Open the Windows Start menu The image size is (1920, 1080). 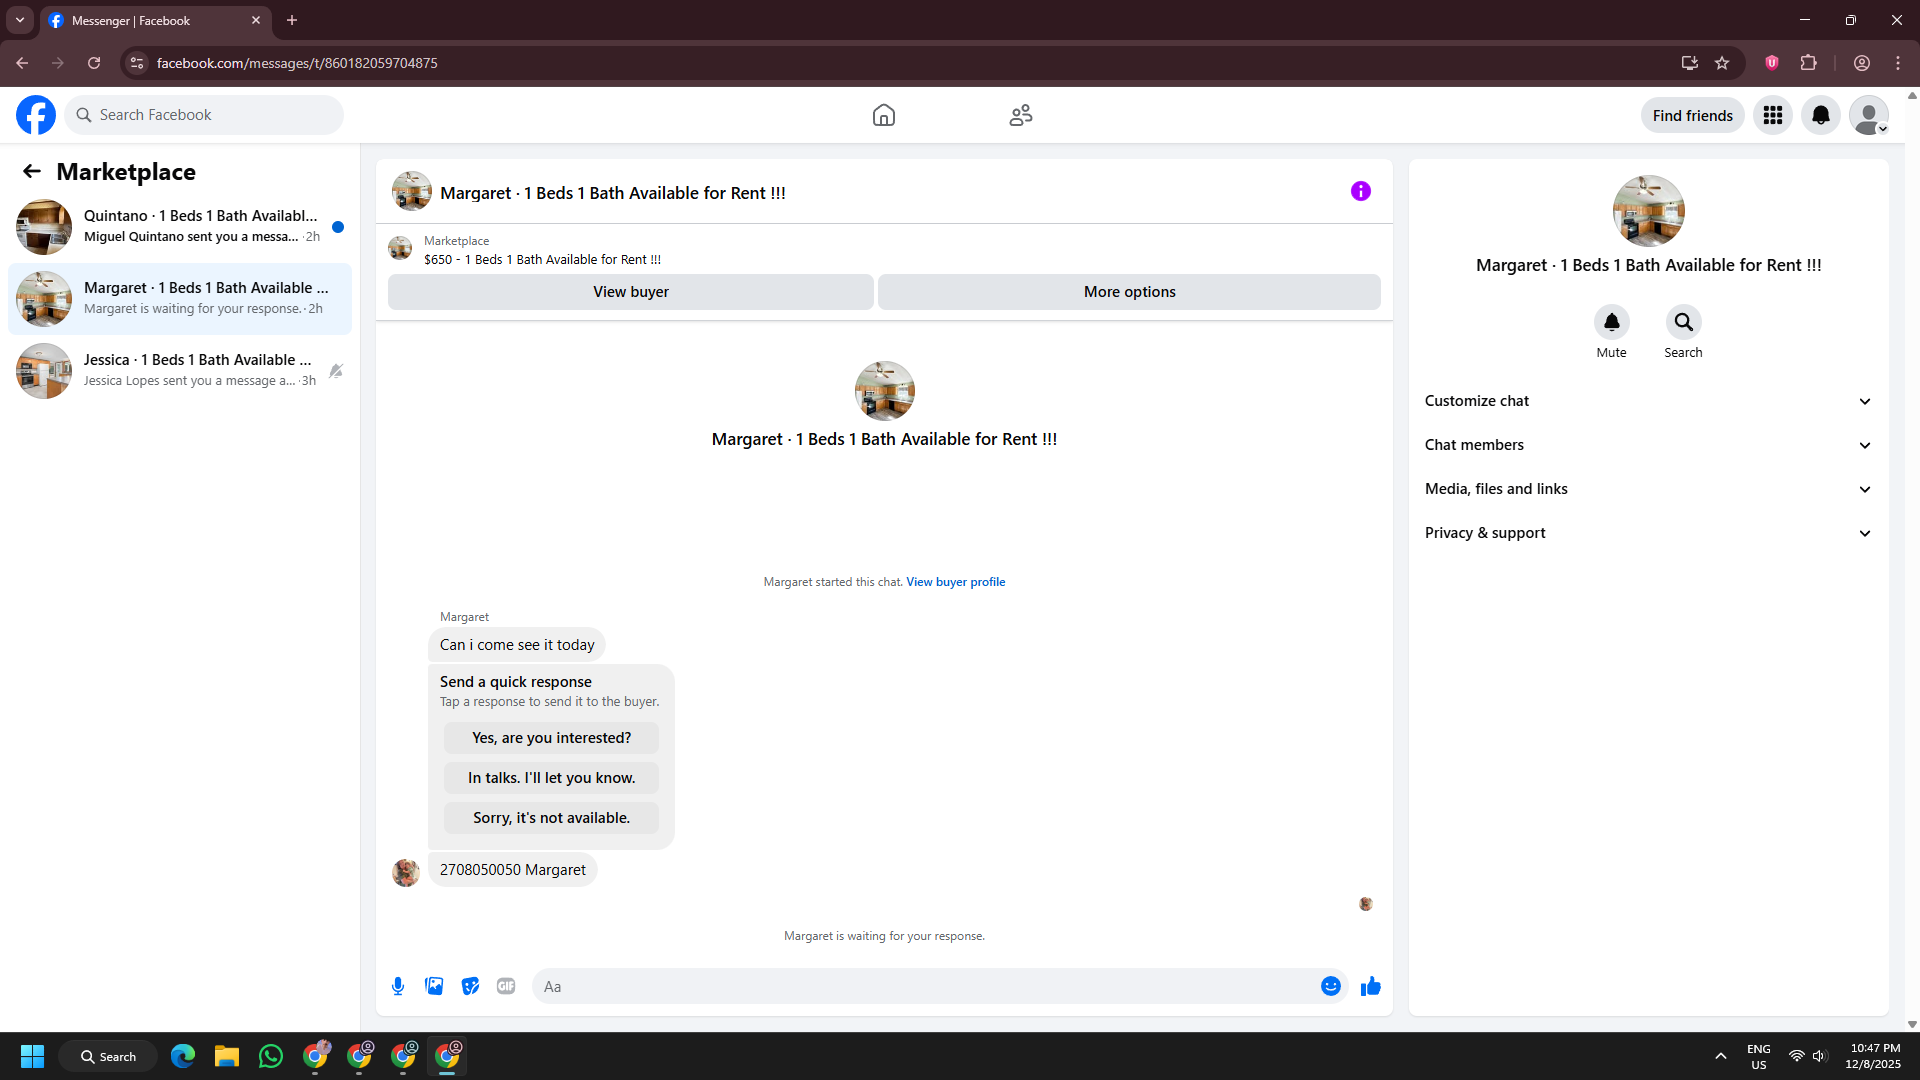(x=32, y=1056)
